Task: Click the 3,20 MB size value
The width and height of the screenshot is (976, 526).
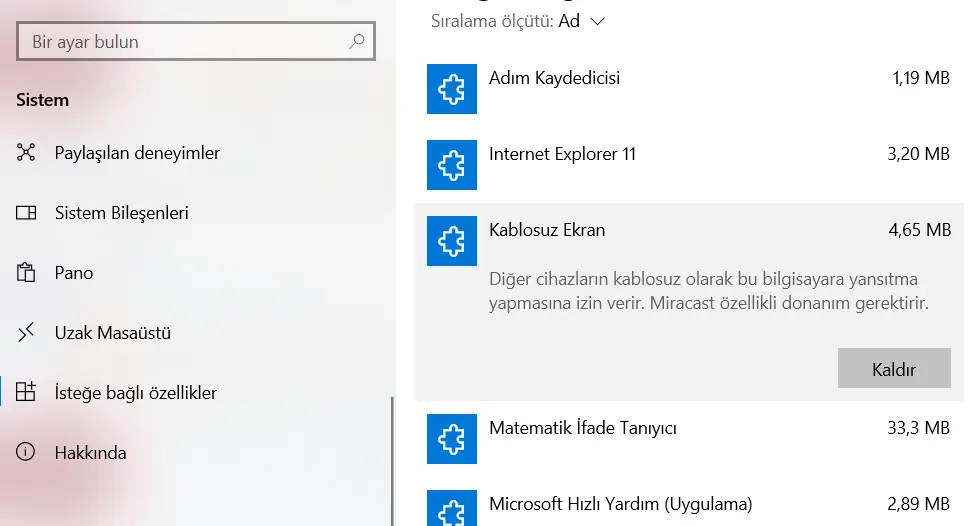Action: 918,154
